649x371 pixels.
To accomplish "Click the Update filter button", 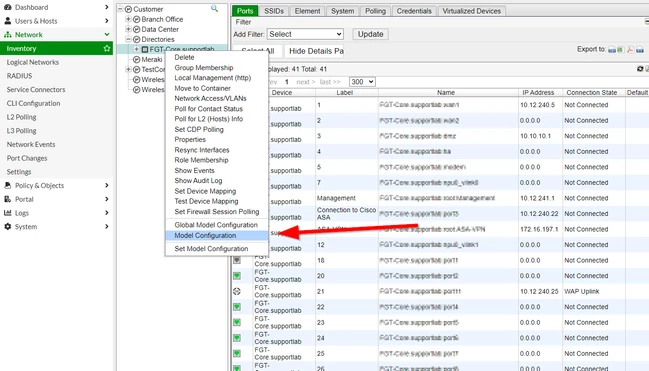I will pos(370,34).
